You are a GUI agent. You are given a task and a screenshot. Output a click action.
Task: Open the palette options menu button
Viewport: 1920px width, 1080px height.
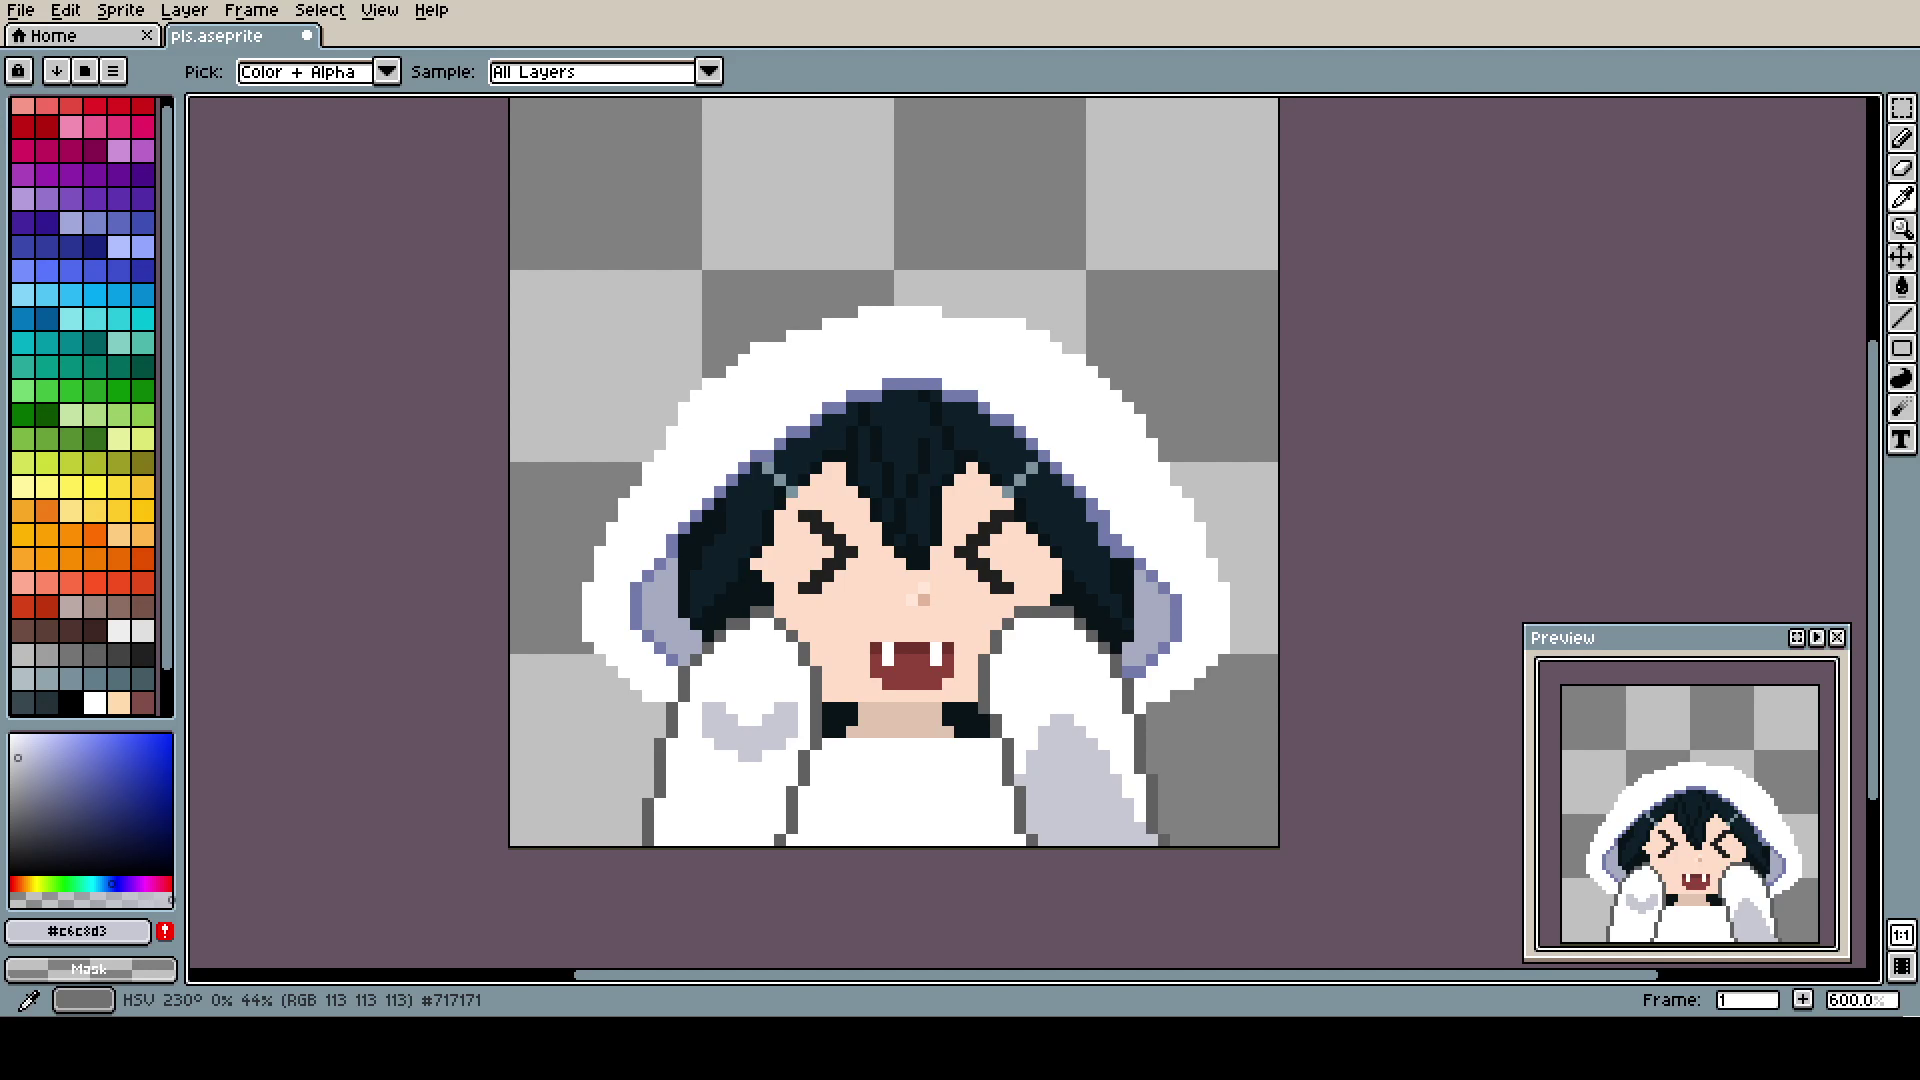click(x=113, y=71)
